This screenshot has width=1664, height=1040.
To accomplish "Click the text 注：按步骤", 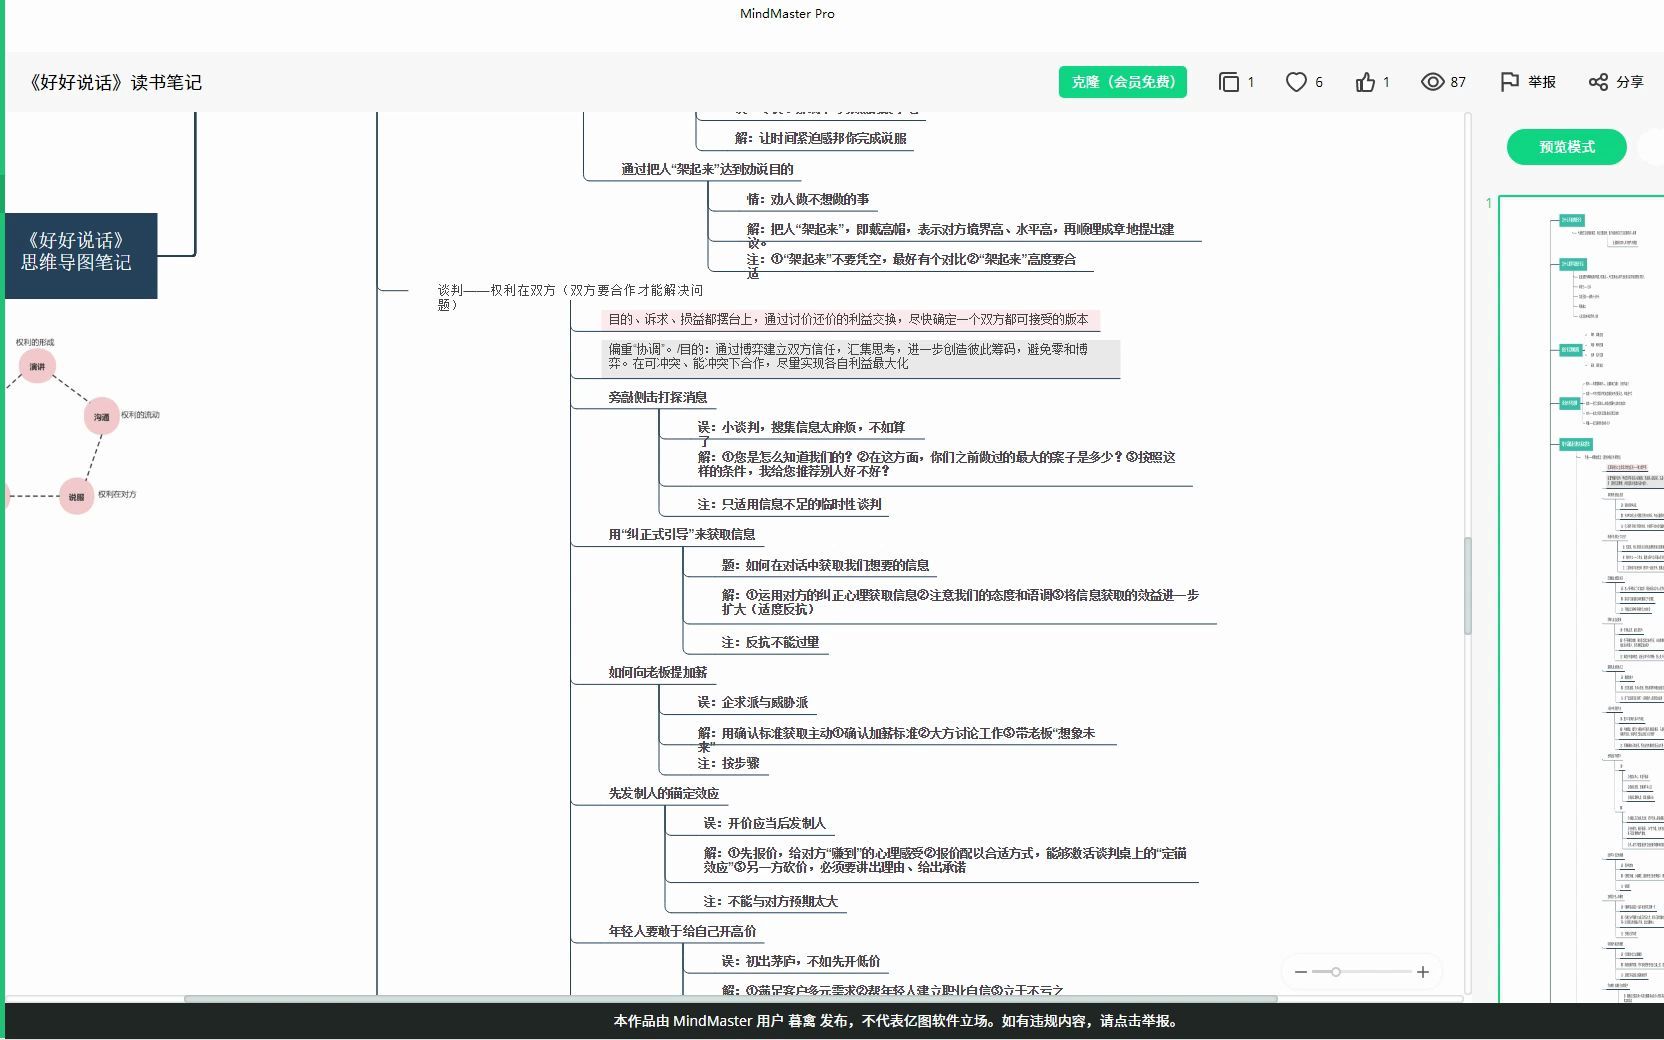I will [728, 763].
